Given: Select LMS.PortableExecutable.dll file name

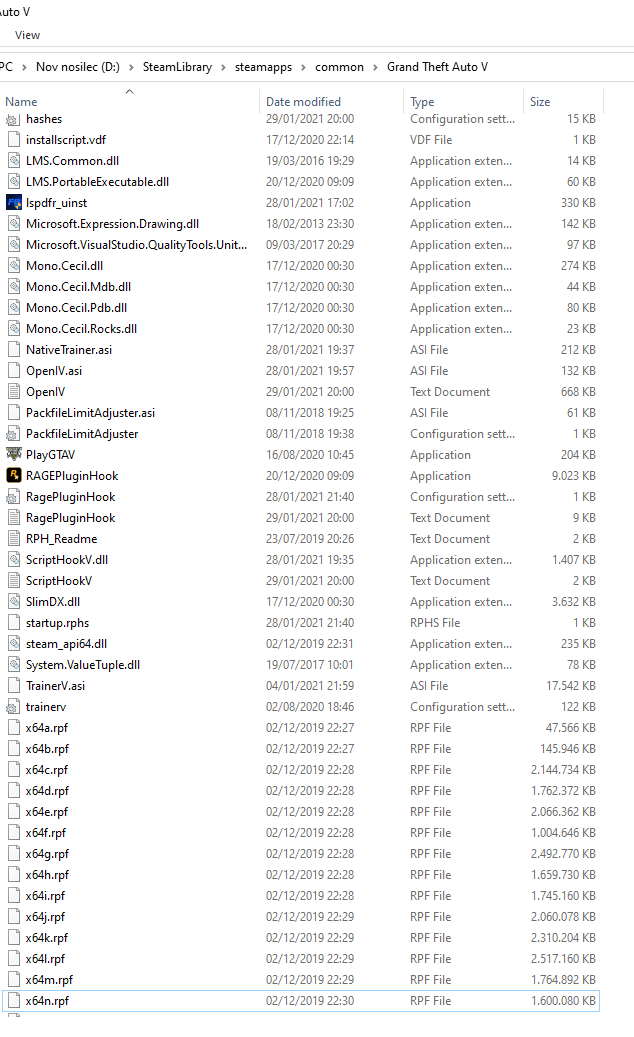Looking at the screenshot, I should 97,182.
